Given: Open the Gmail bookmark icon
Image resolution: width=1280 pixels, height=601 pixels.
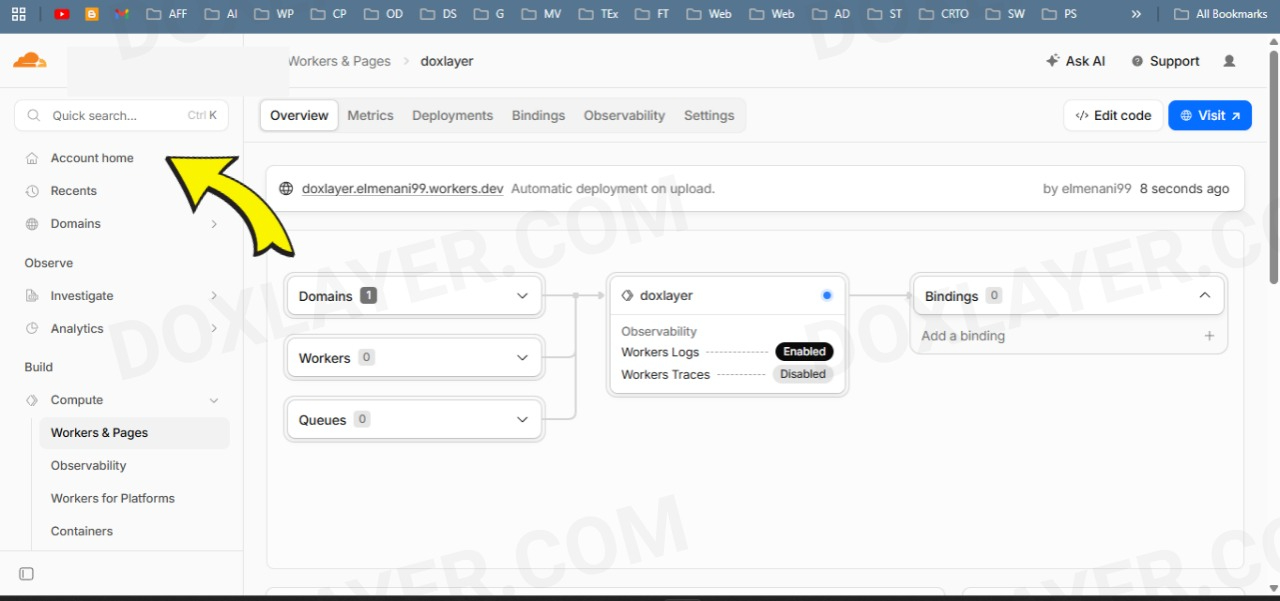Looking at the screenshot, I should [122, 14].
